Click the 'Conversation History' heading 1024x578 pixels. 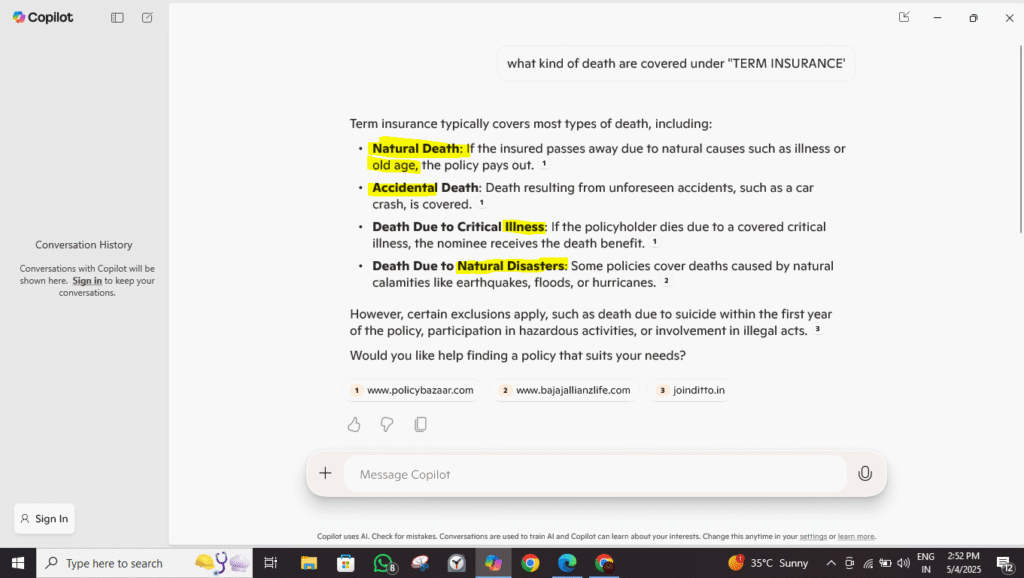84,245
